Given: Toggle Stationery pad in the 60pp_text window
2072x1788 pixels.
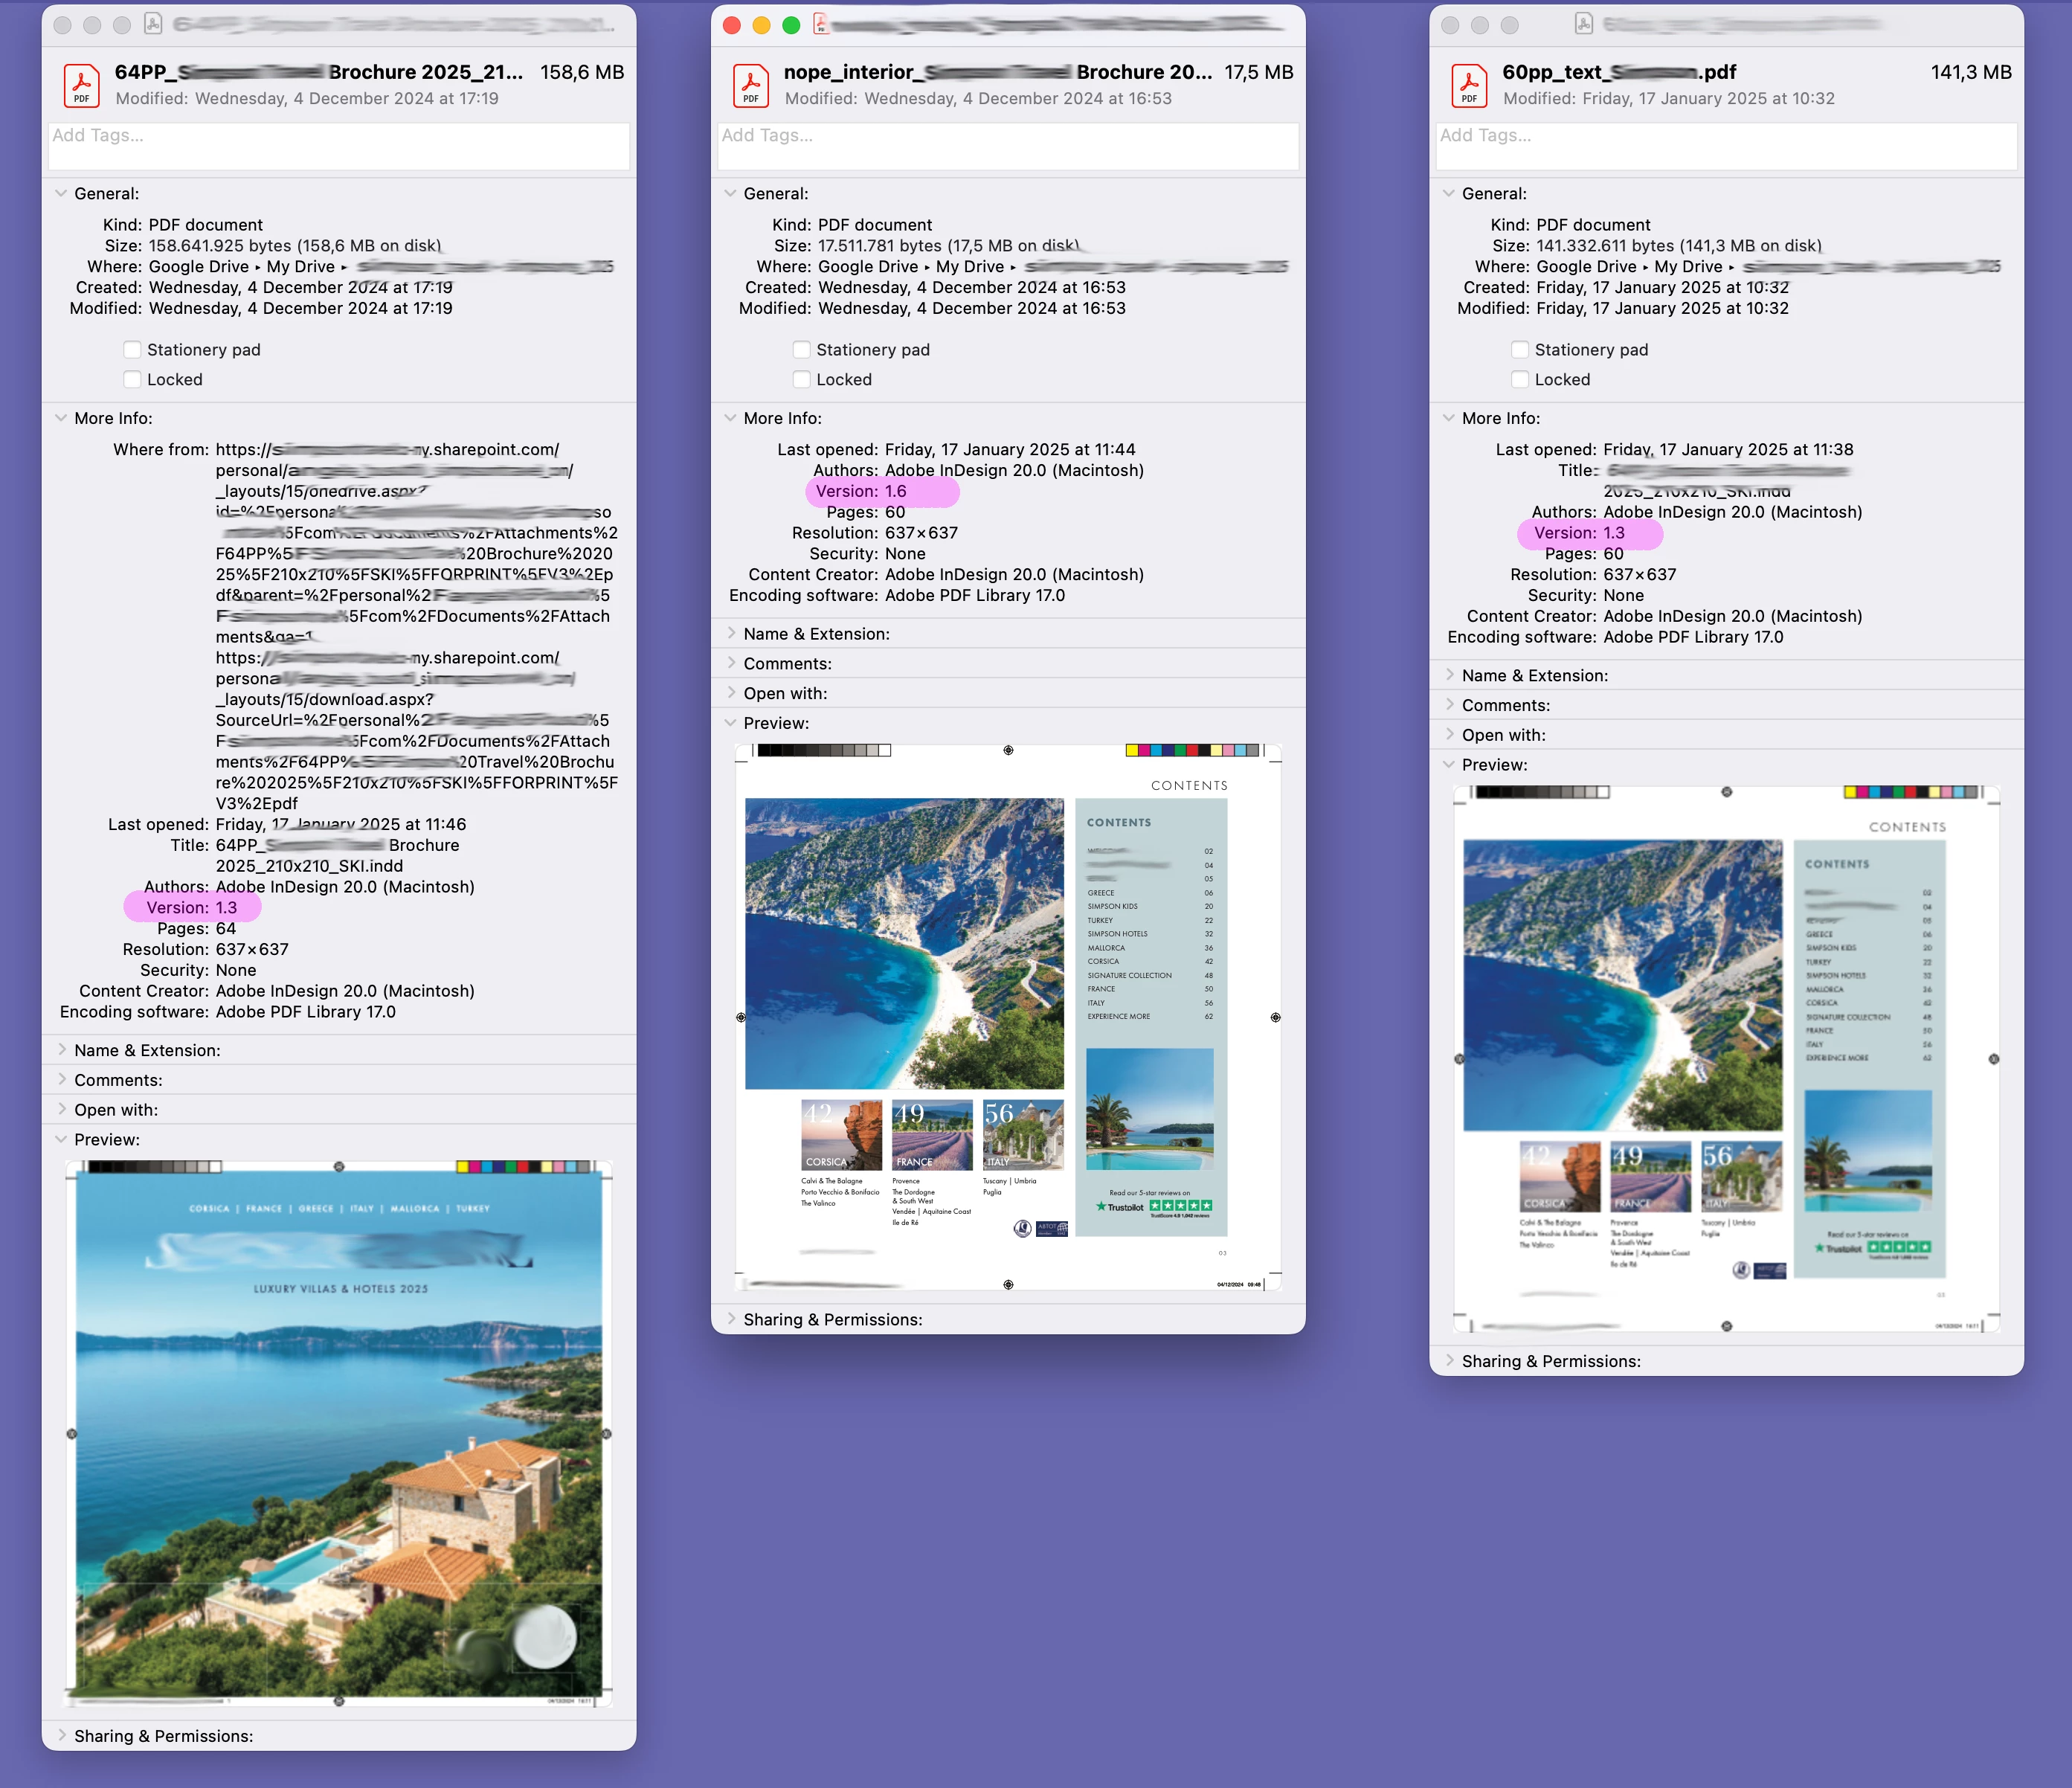Looking at the screenshot, I should [1519, 350].
